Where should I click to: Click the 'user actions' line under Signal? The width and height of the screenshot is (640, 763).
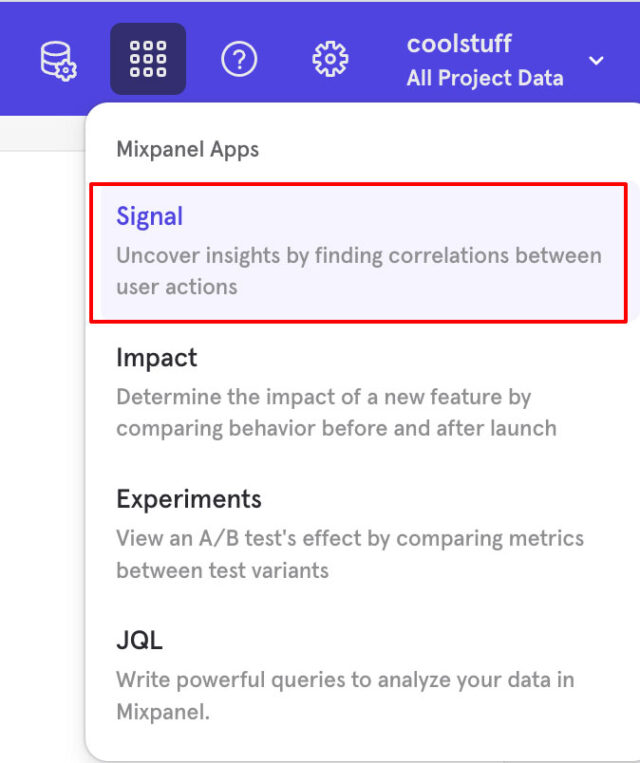click(177, 287)
